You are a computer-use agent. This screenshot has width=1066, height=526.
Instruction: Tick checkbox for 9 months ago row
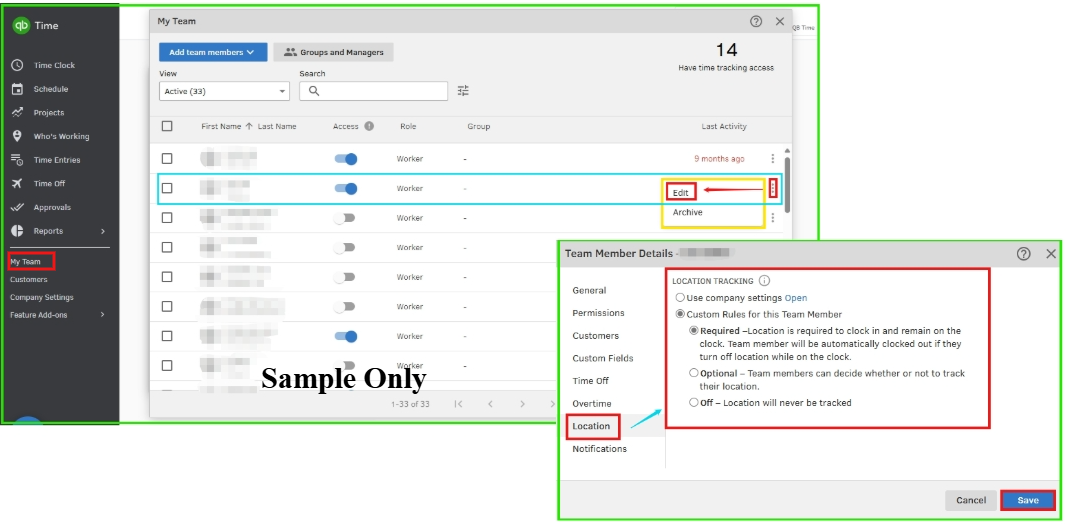167,158
